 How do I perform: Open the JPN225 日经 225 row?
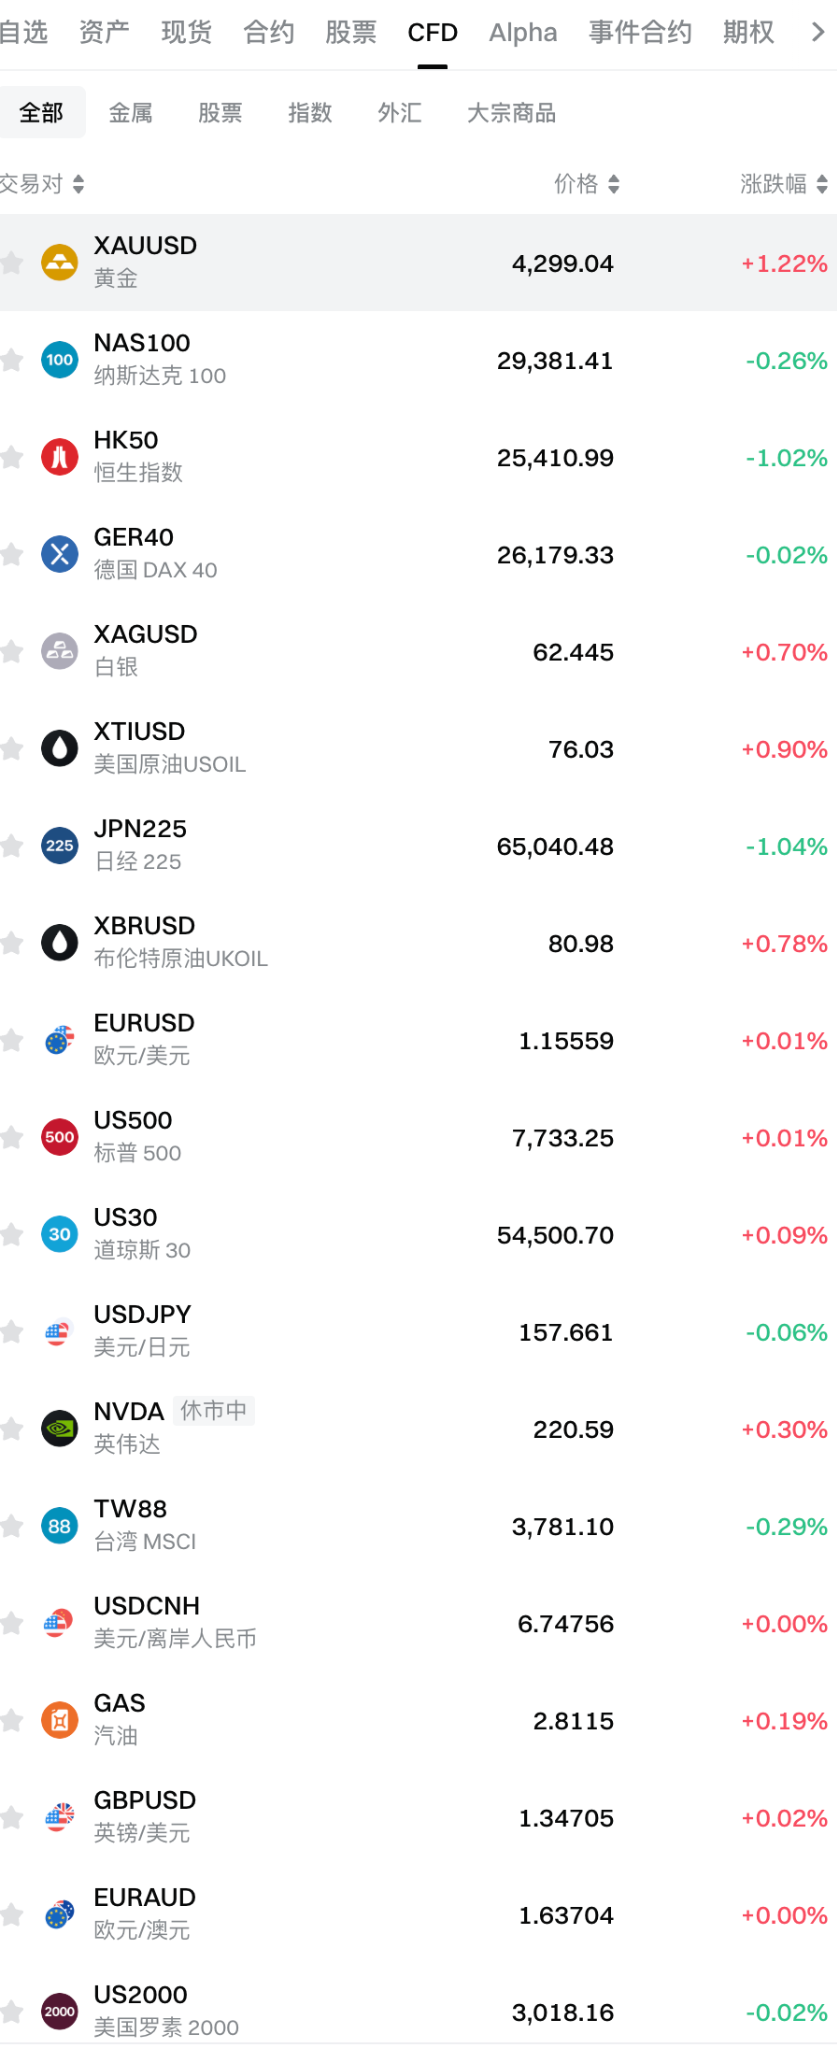418,845
